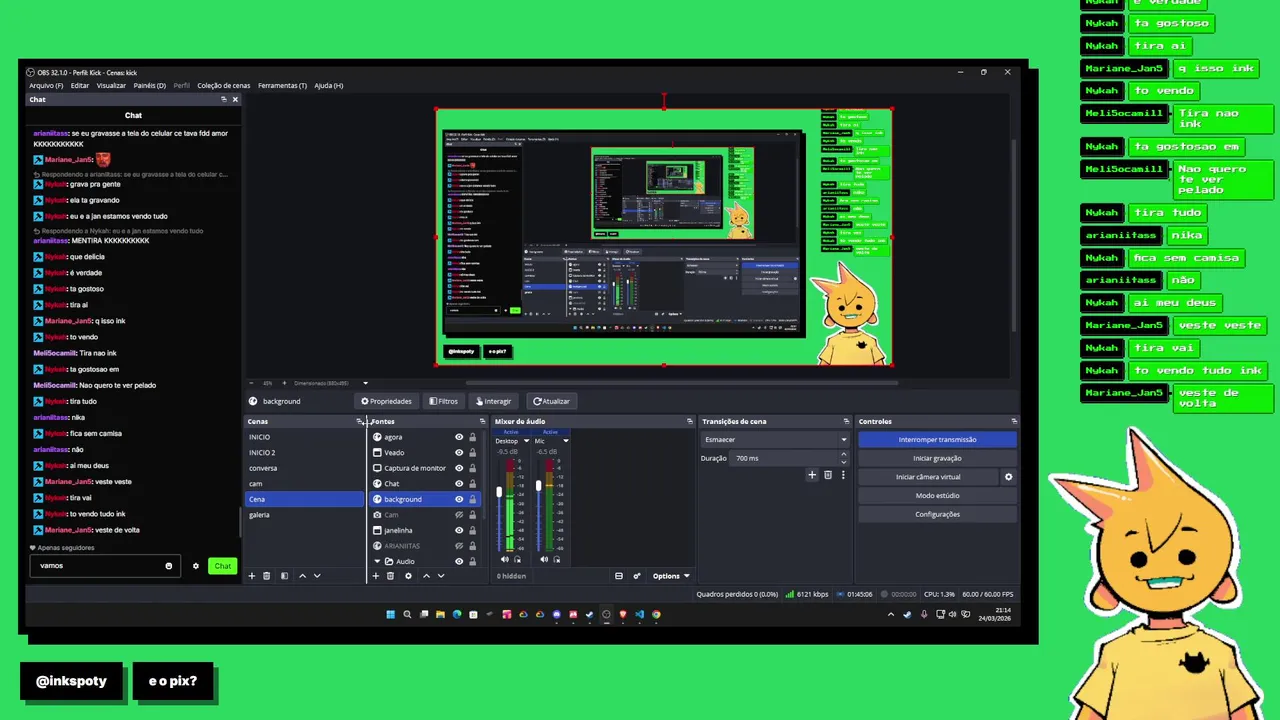Decrease transition duration with the down arrow

tap(843, 462)
